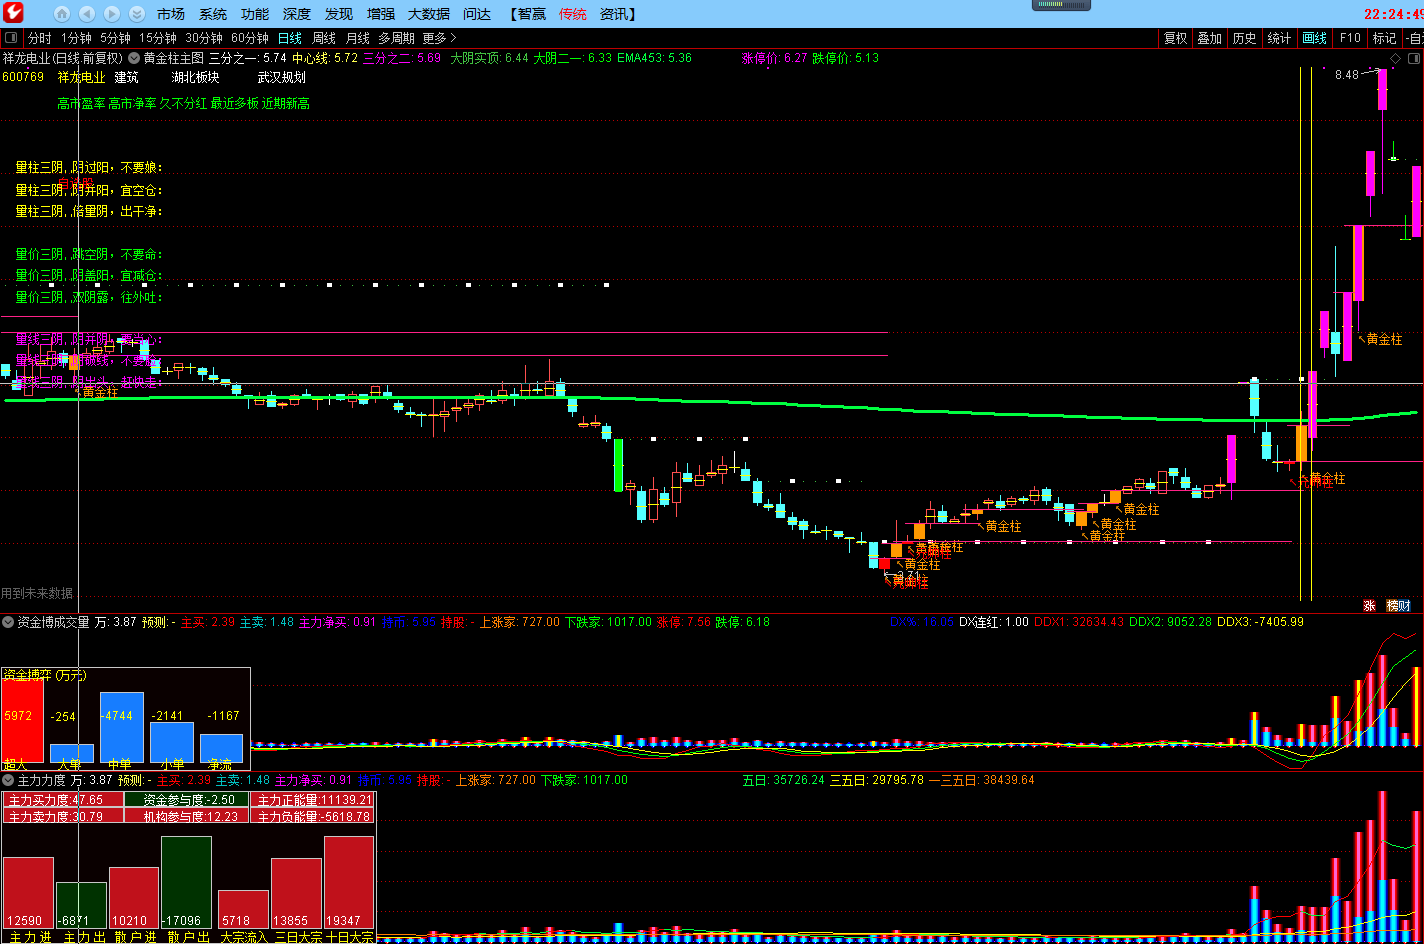Expand the 黄金柱主图 indicator dropdown
The width and height of the screenshot is (1424, 944).
coord(134,58)
